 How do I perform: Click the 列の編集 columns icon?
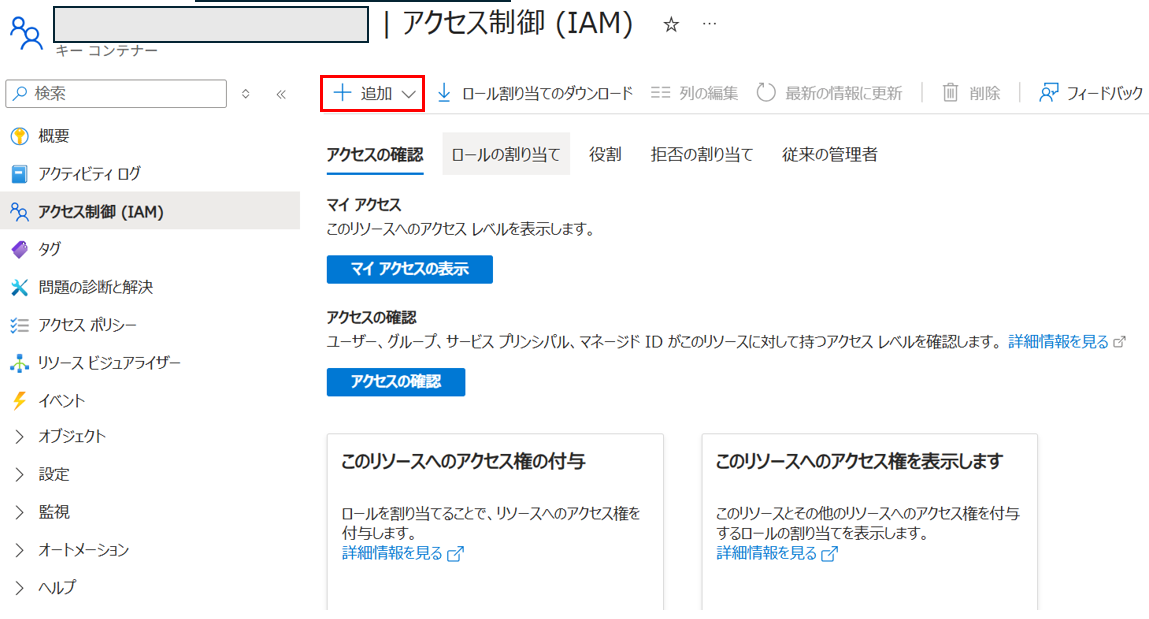click(660, 93)
